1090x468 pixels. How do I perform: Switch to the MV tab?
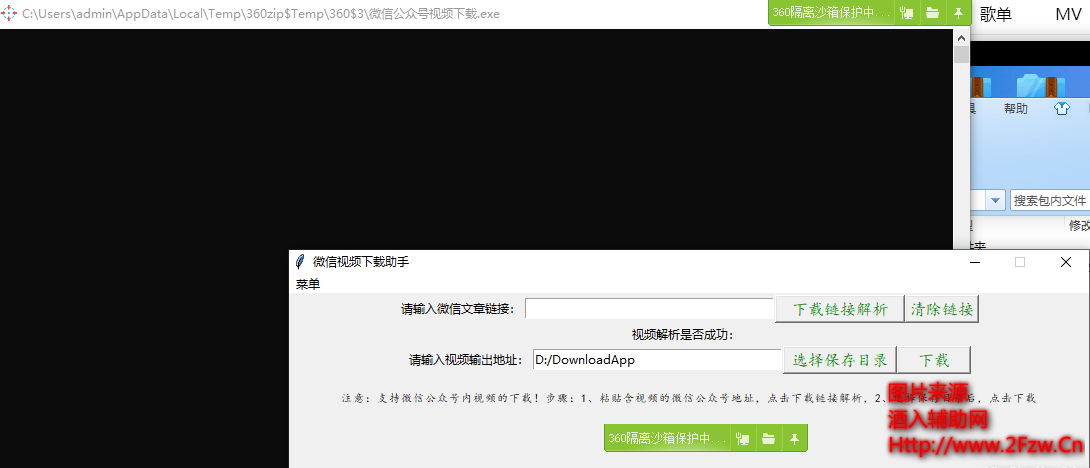pos(1068,14)
